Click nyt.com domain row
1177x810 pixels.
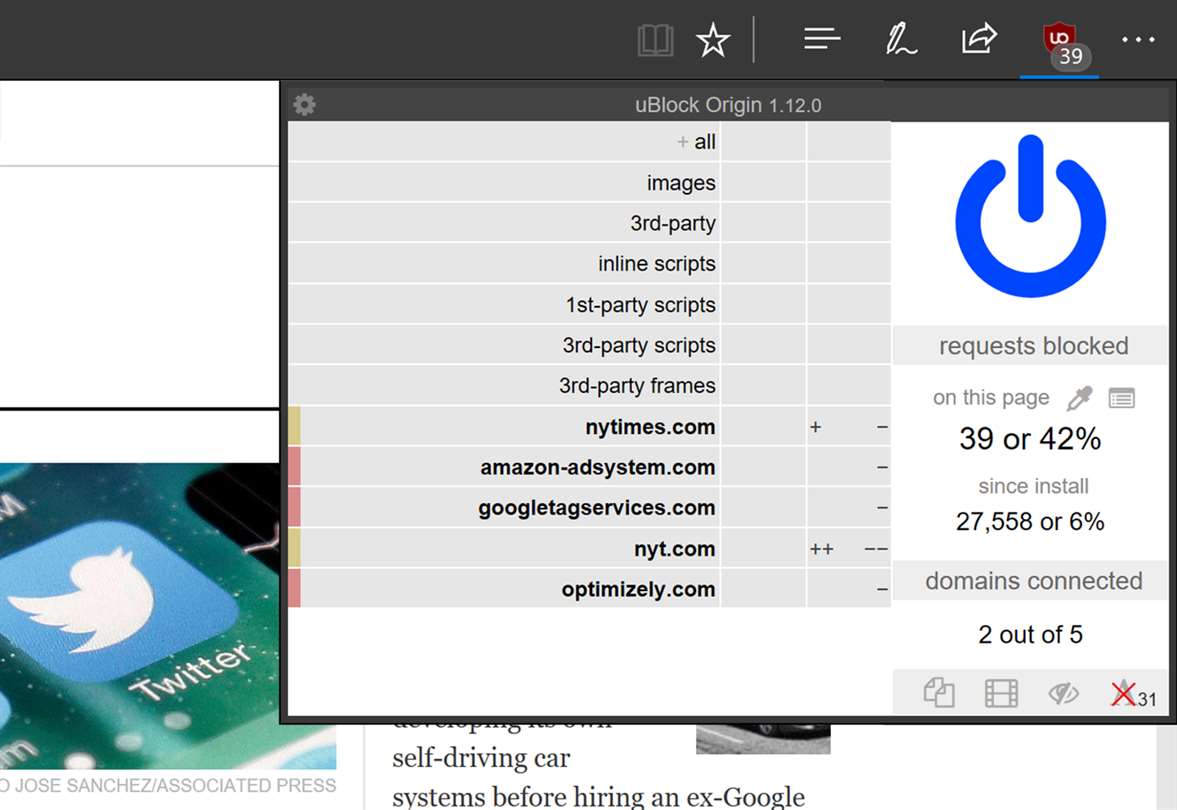click(x=503, y=549)
